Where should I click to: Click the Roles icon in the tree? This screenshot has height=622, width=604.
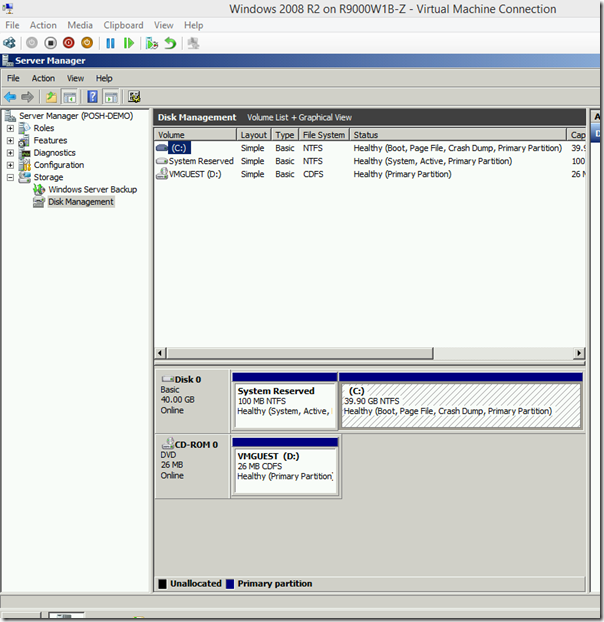click(24, 128)
